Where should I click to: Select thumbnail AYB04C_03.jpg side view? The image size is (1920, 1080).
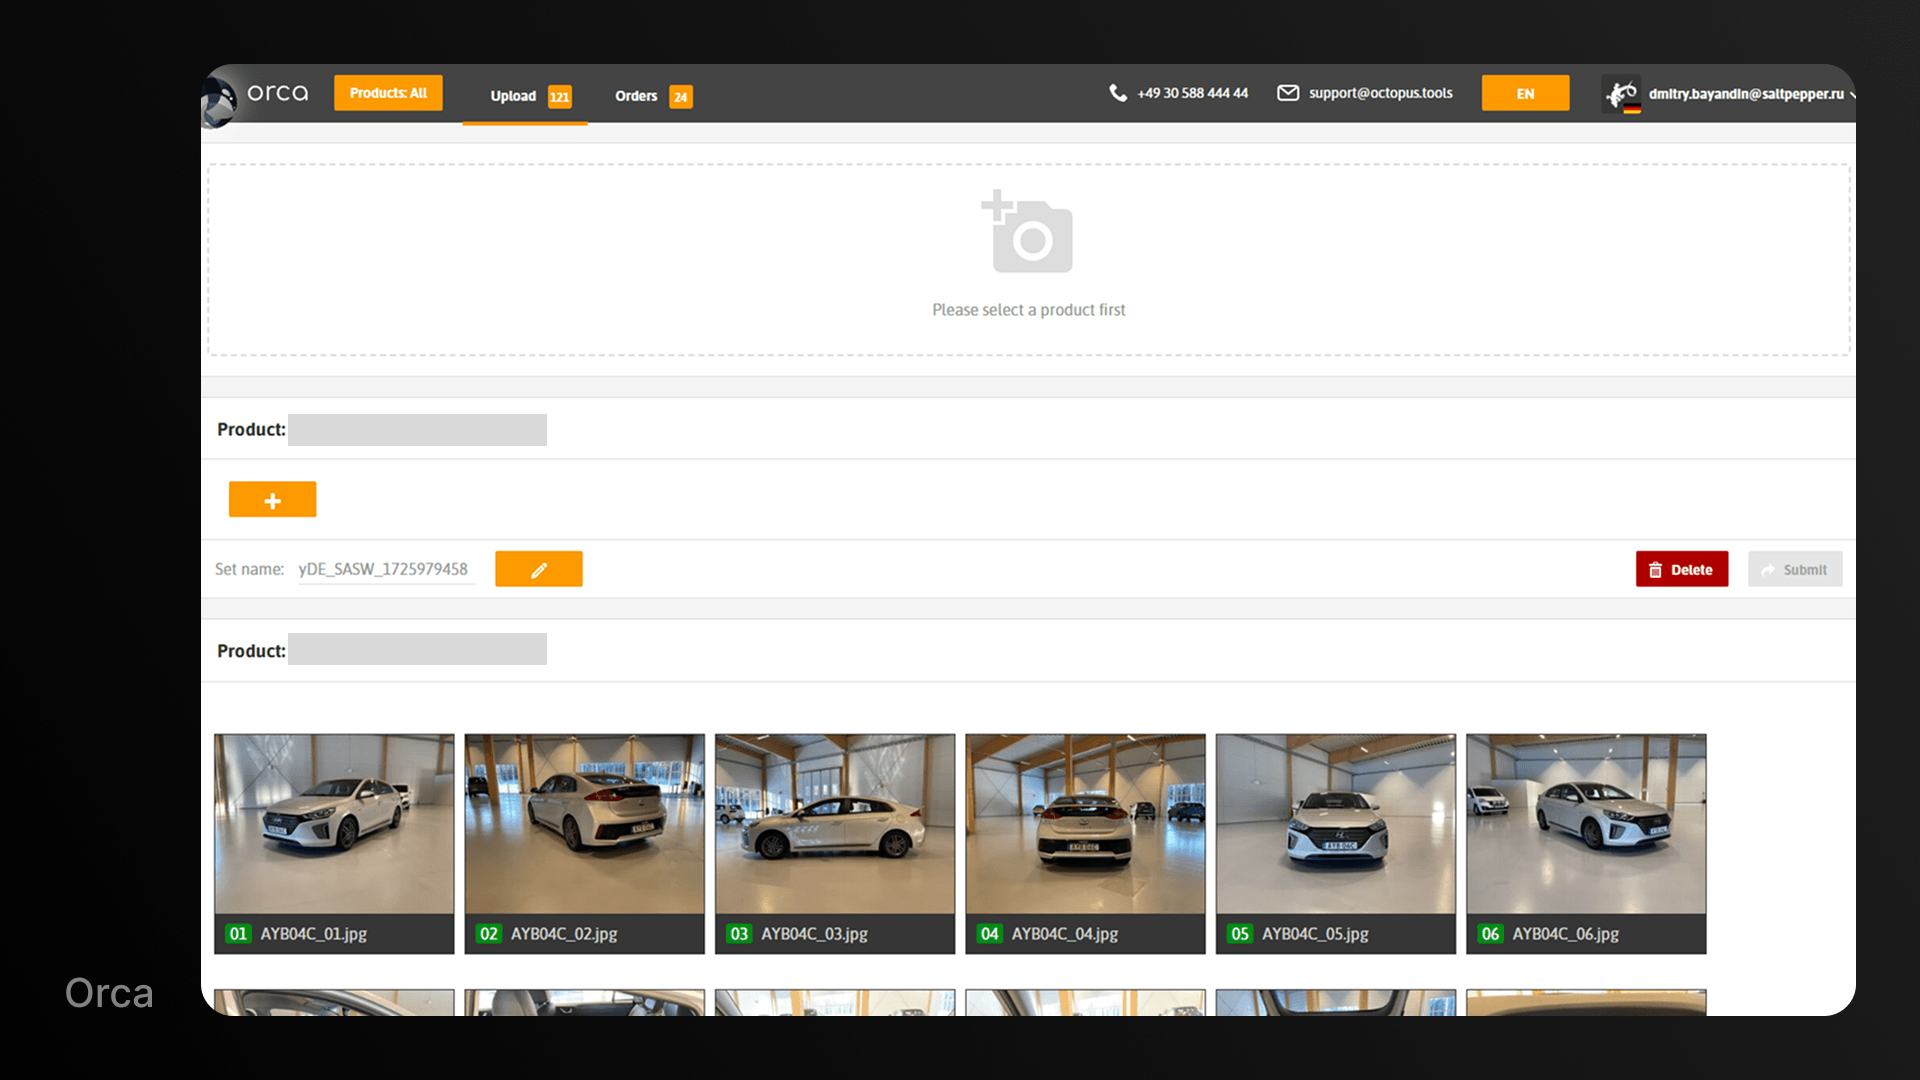click(x=835, y=824)
